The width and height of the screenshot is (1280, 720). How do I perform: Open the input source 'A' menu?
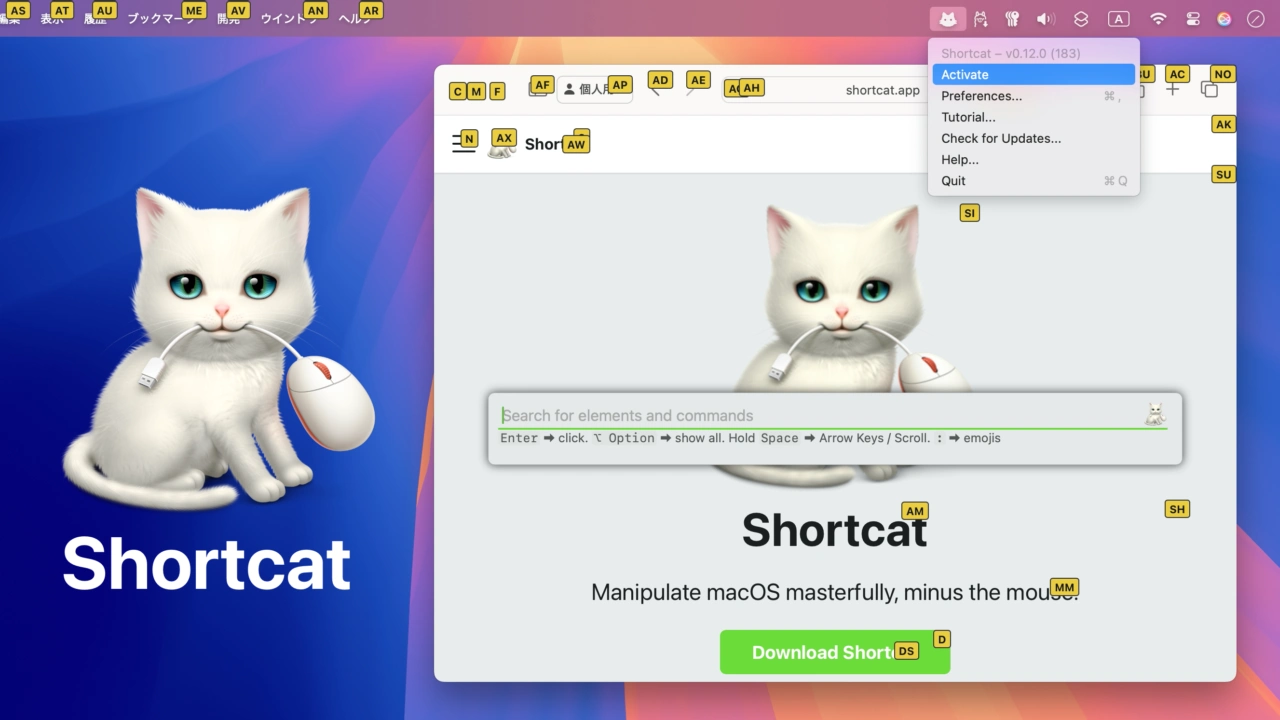coord(1118,19)
